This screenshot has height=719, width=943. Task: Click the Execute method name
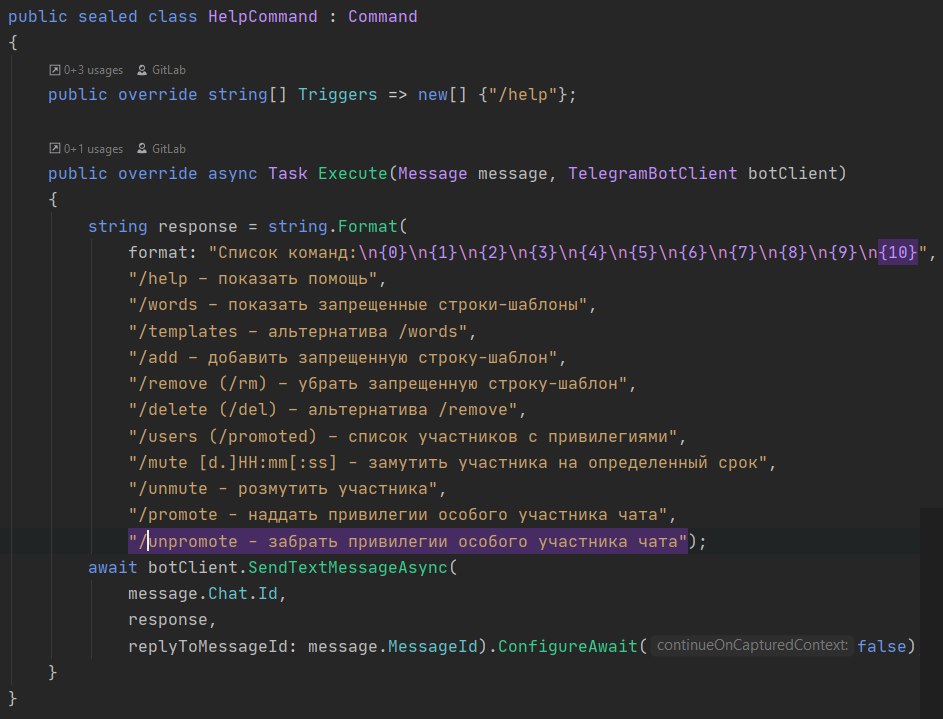[x=352, y=174]
